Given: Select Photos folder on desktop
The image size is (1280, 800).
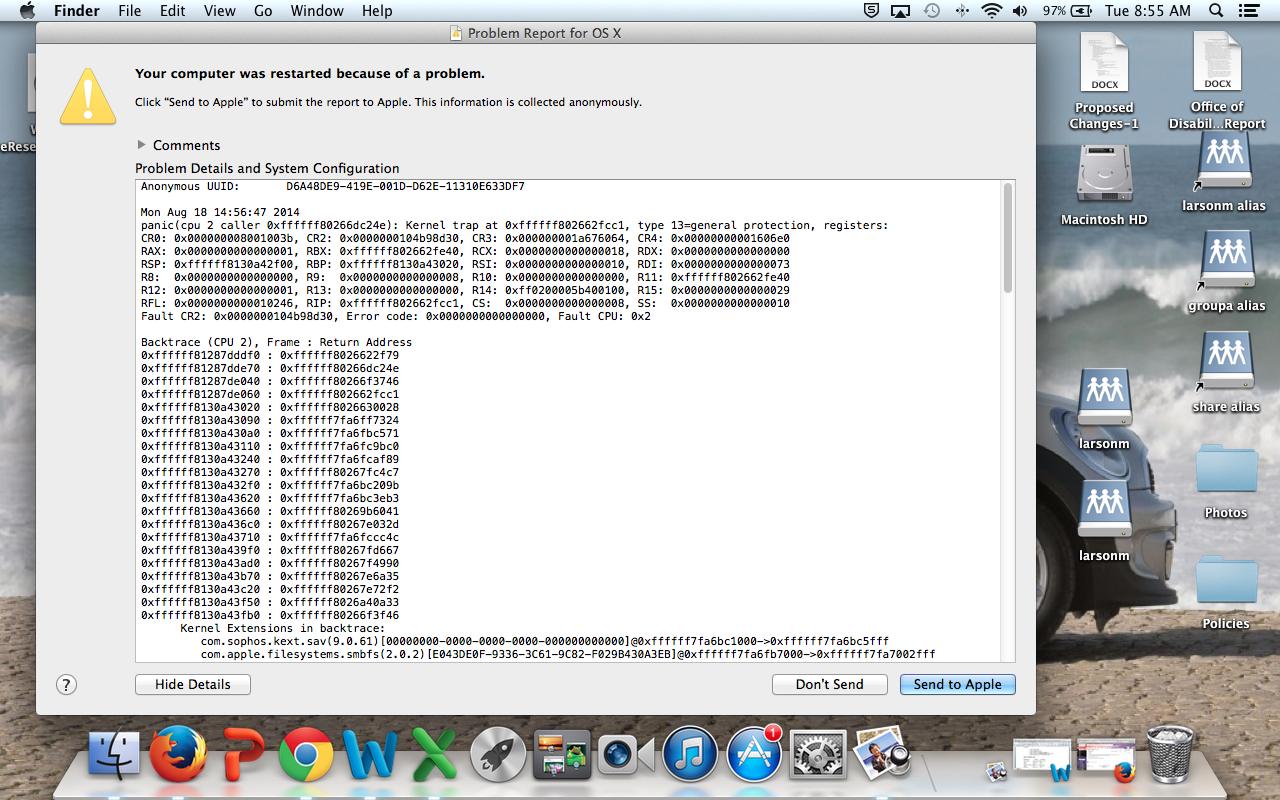Looking at the screenshot, I should tap(1226, 482).
